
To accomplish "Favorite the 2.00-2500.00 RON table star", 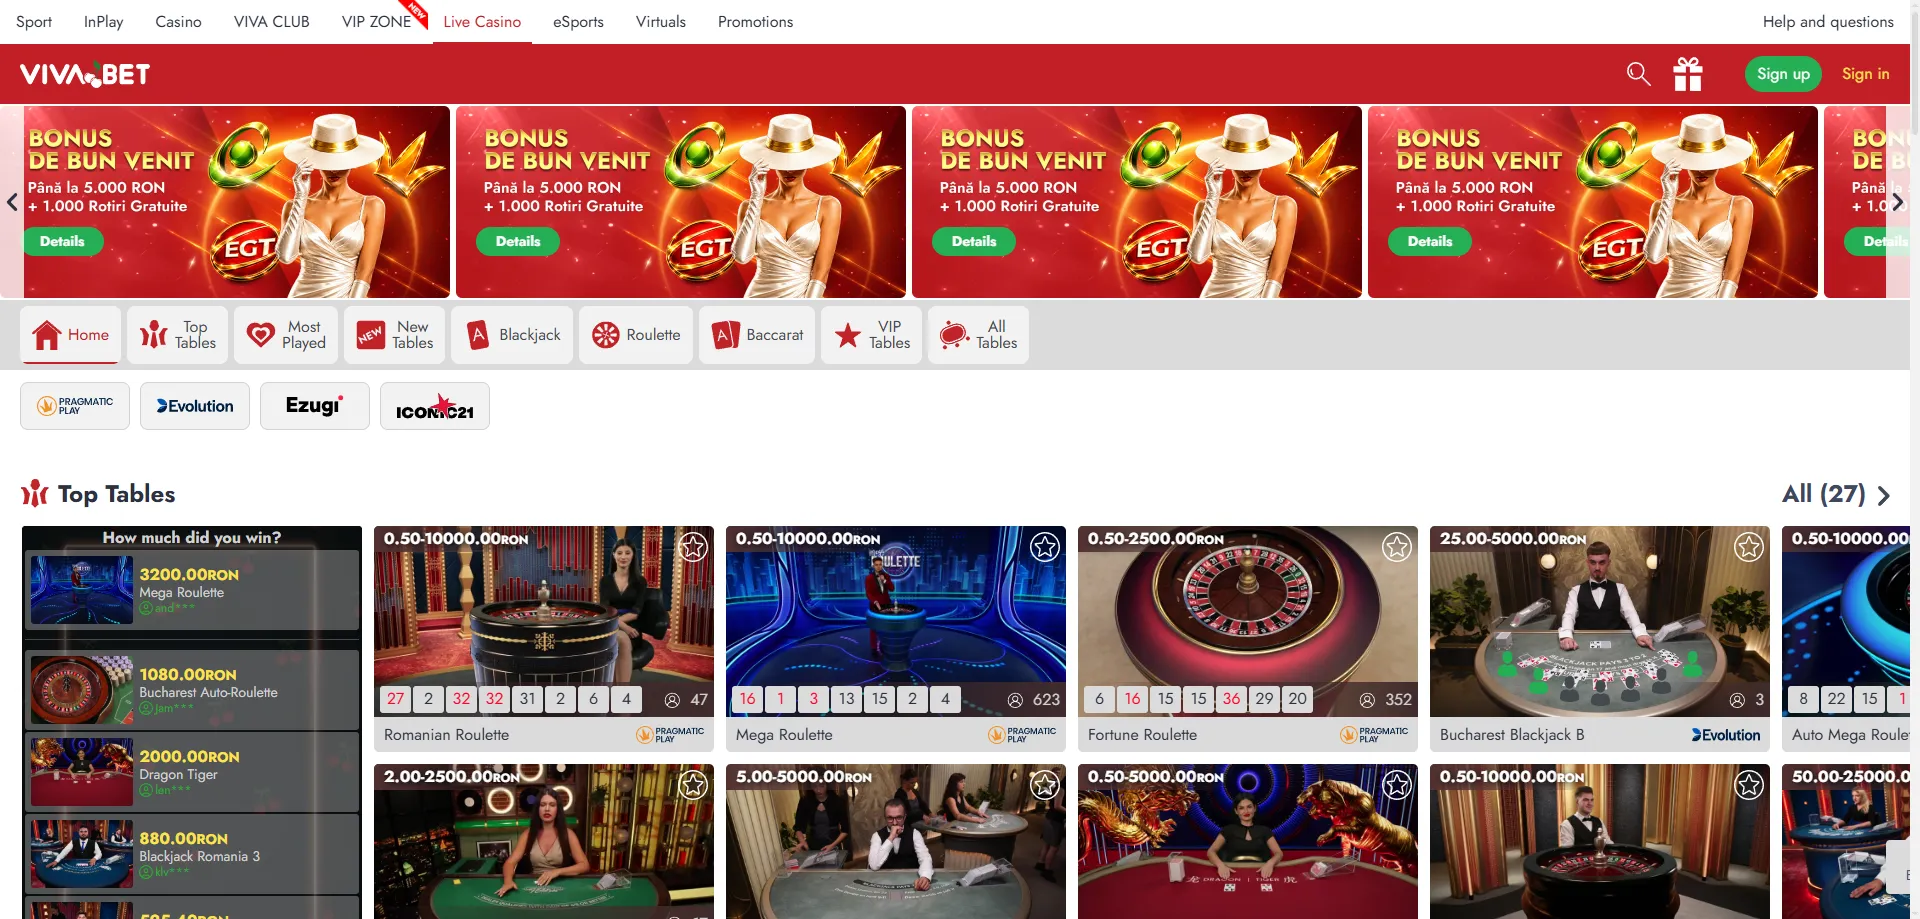I will [x=693, y=785].
